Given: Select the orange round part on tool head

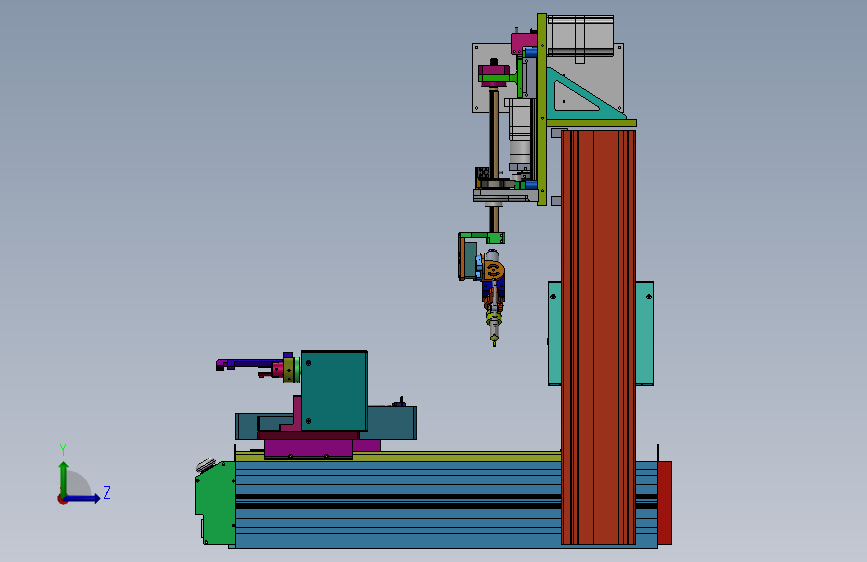Looking at the screenshot, I should (493, 271).
